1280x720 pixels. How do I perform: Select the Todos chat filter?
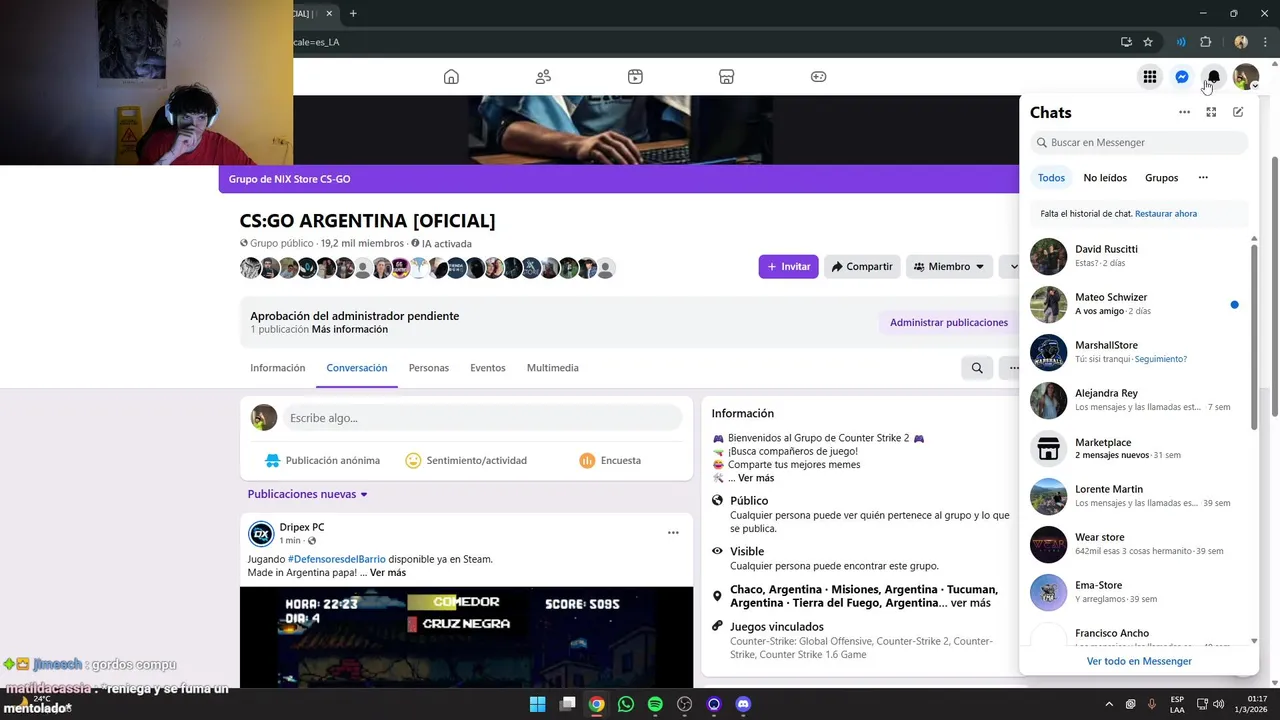coord(1051,178)
